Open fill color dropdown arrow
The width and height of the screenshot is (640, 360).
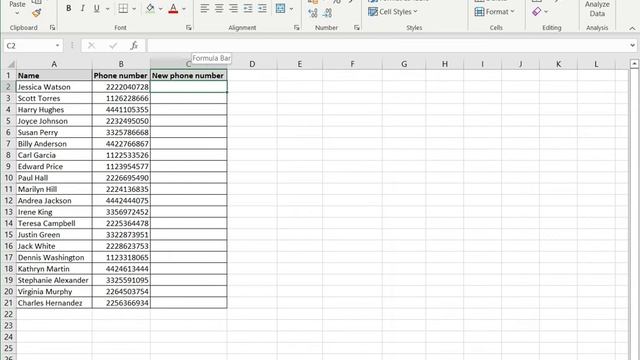[x=160, y=9]
